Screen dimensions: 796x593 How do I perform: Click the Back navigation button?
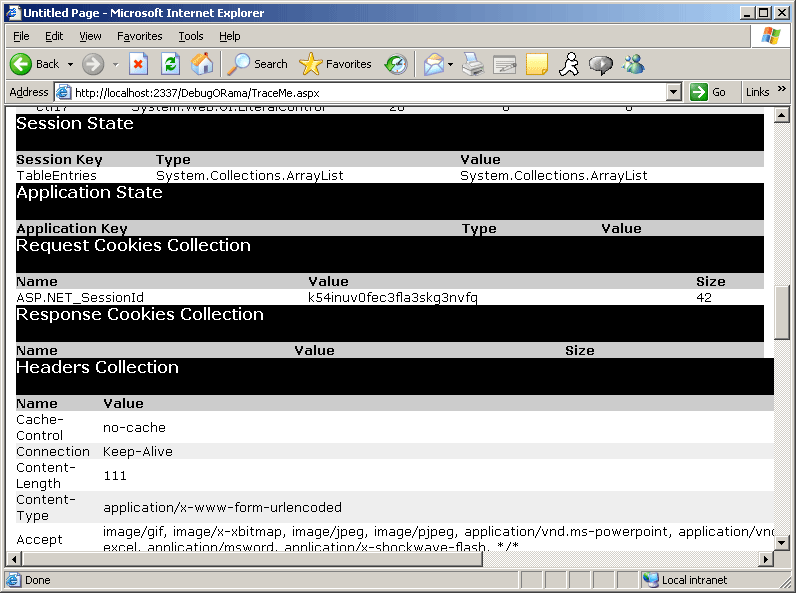tap(35, 64)
